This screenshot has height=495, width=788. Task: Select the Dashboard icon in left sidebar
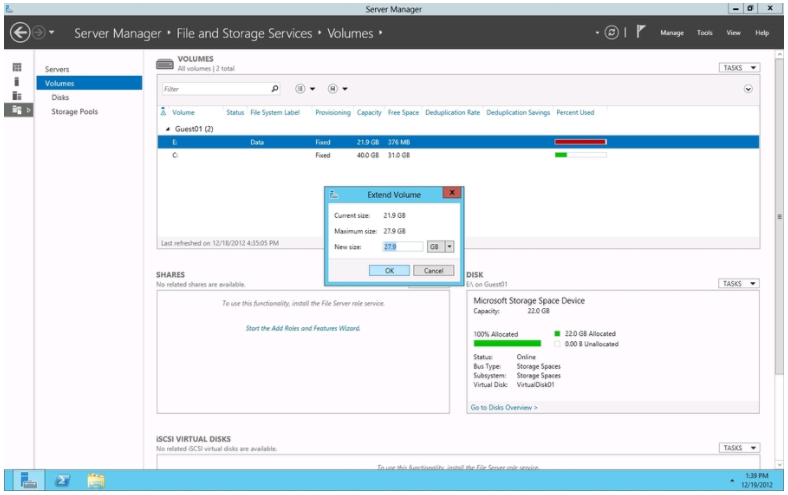tap(17, 67)
